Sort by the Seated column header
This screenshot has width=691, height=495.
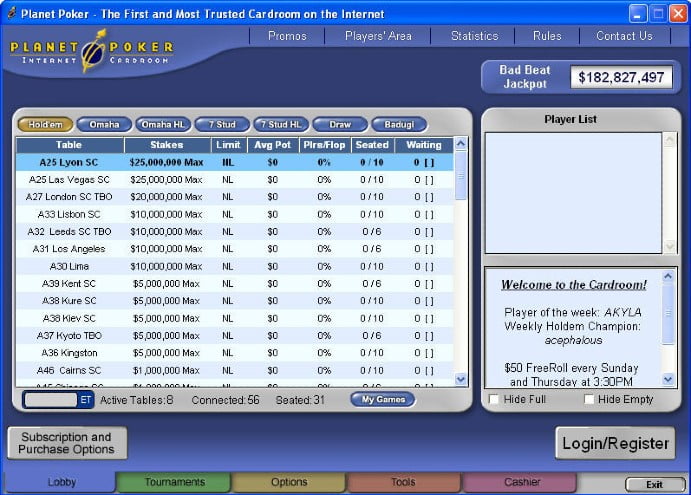pos(372,145)
